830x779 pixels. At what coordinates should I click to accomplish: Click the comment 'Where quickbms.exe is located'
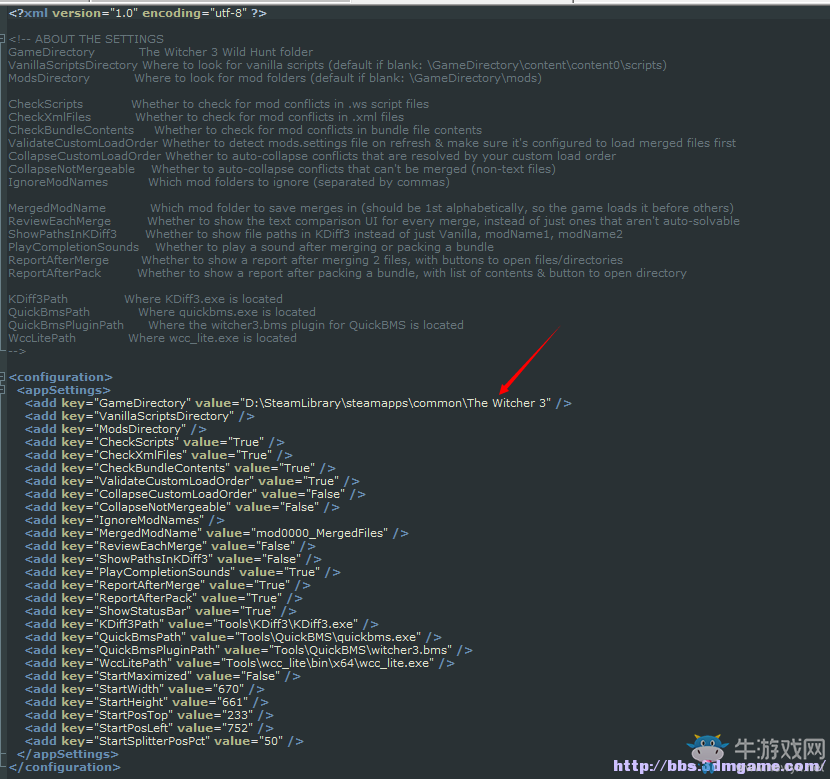pos(227,312)
